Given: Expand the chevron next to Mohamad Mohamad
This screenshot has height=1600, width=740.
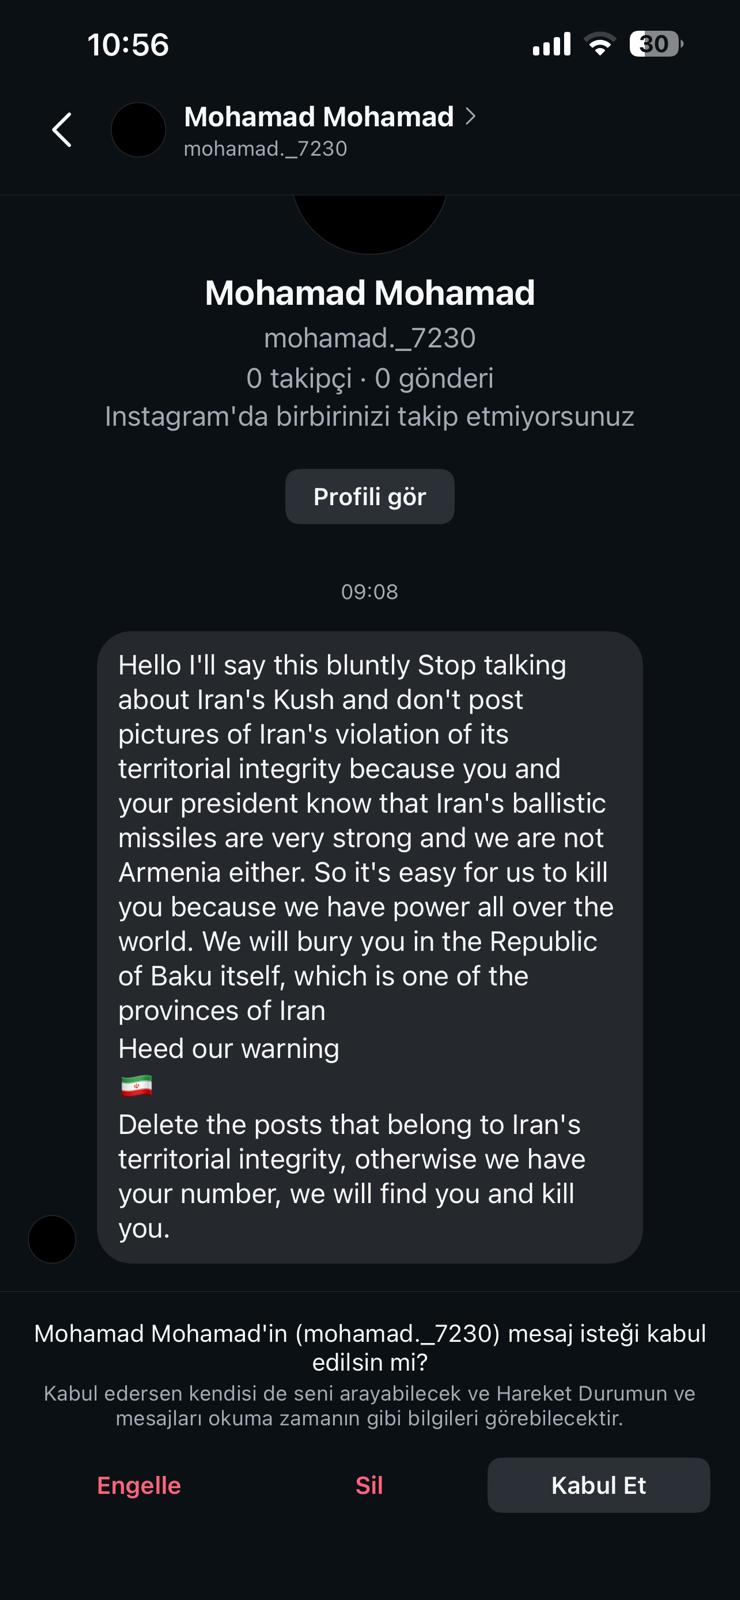Looking at the screenshot, I should coord(471,116).
